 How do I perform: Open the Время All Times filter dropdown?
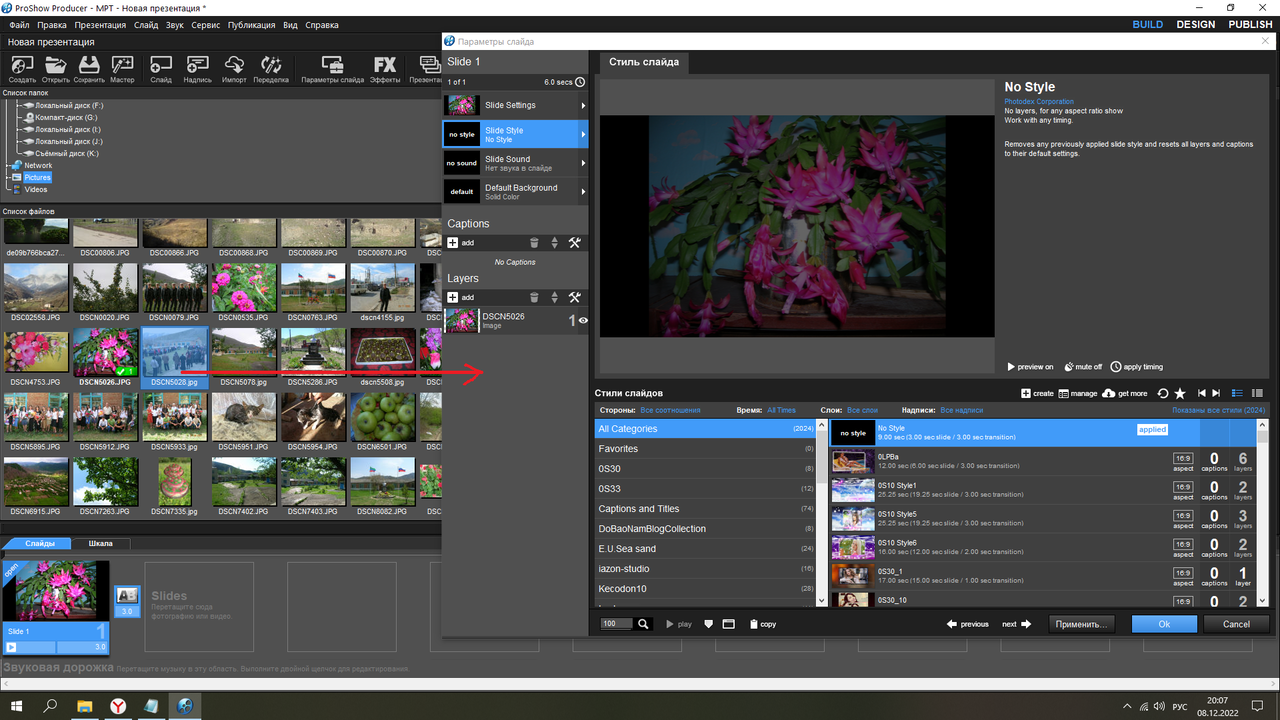coord(782,410)
